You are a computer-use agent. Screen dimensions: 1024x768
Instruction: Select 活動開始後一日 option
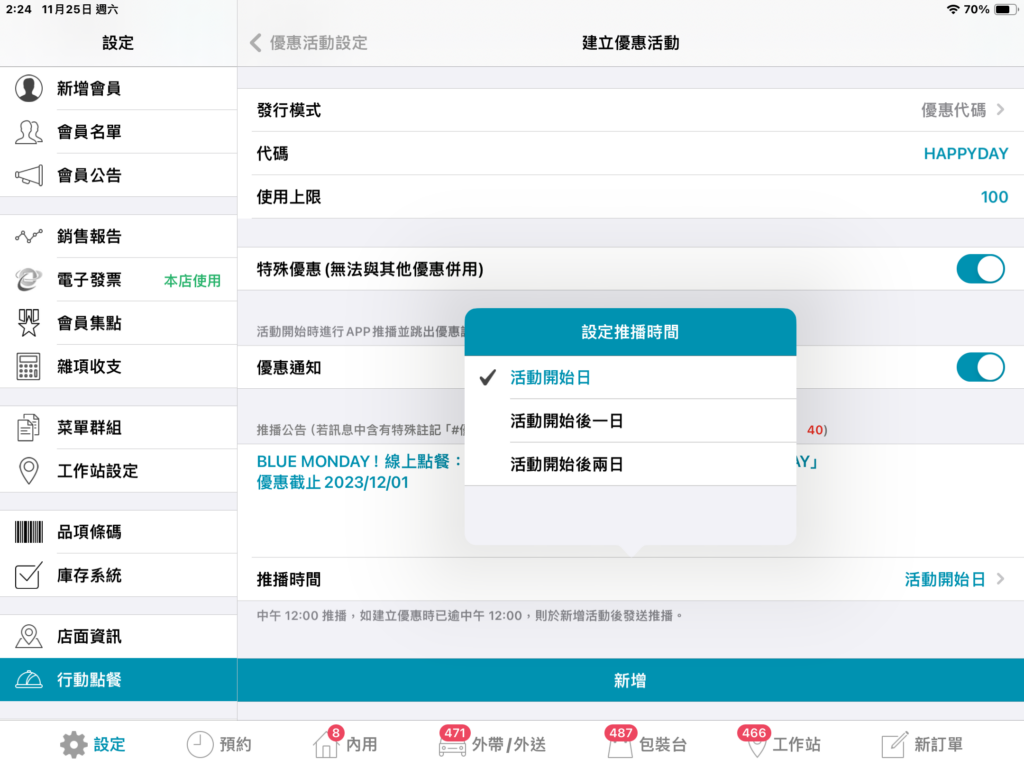(x=630, y=421)
